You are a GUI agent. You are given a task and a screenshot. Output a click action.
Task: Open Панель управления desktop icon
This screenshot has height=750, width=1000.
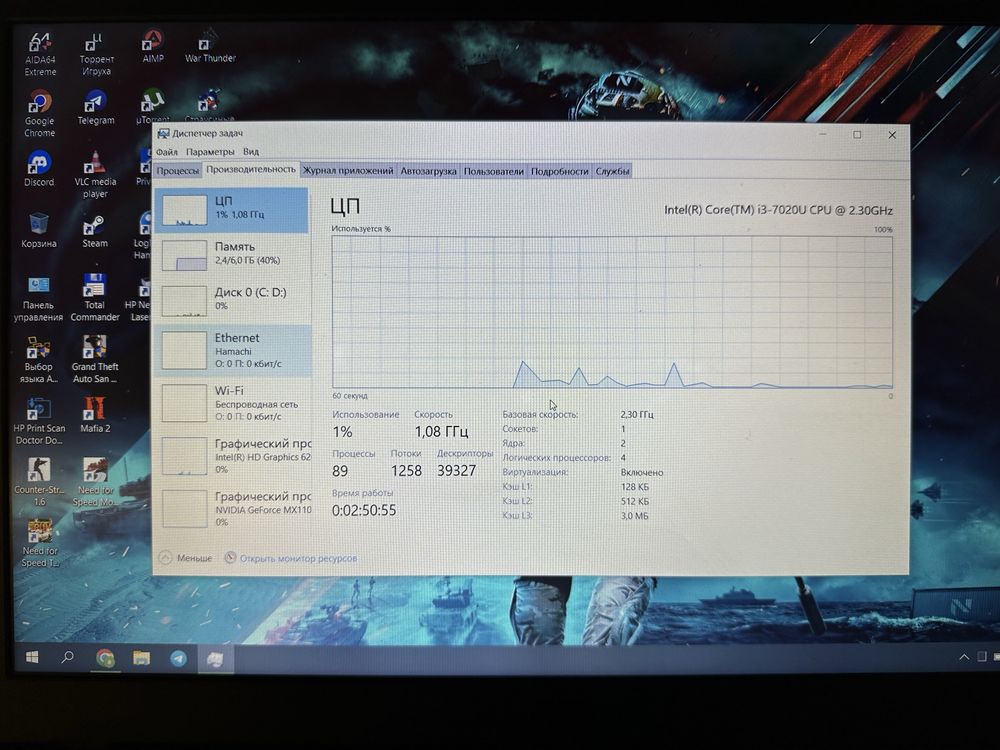point(38,298)
